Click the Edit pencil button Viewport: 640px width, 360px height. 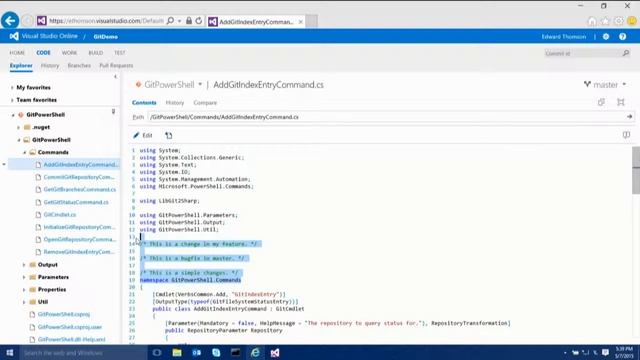(x=143, y=135)
